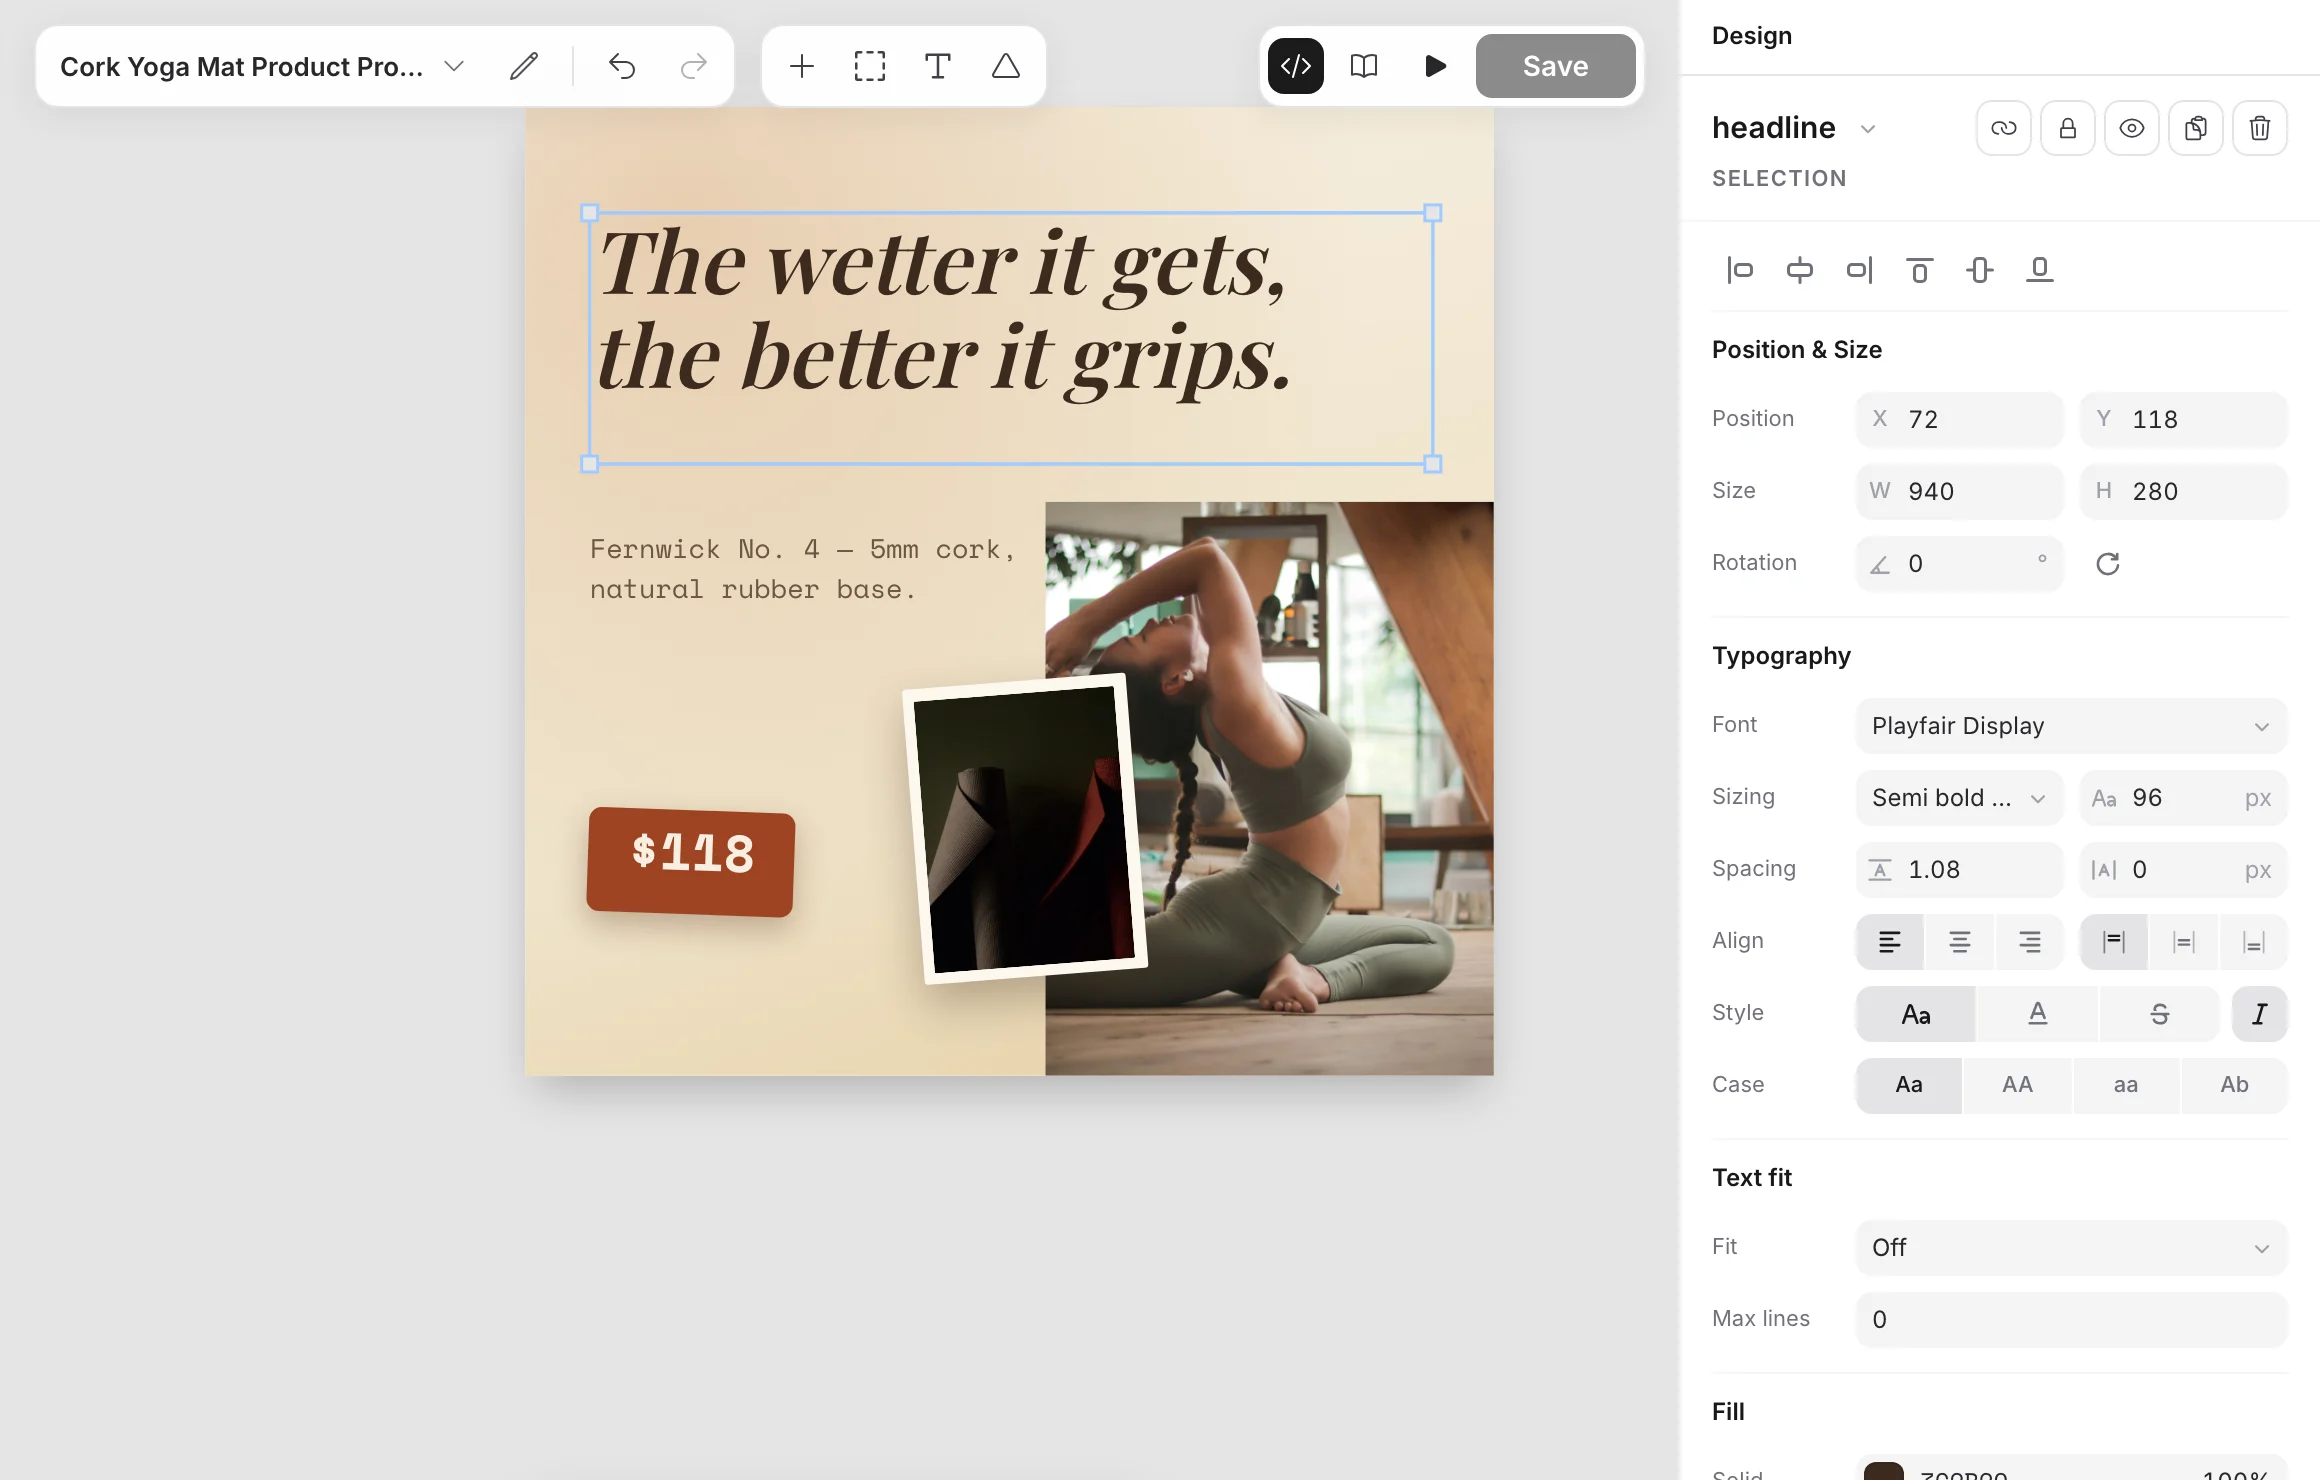This screenshot has width=2320, height=1480.
Task: Duplicate the headline element
Action: (2196, 128)
